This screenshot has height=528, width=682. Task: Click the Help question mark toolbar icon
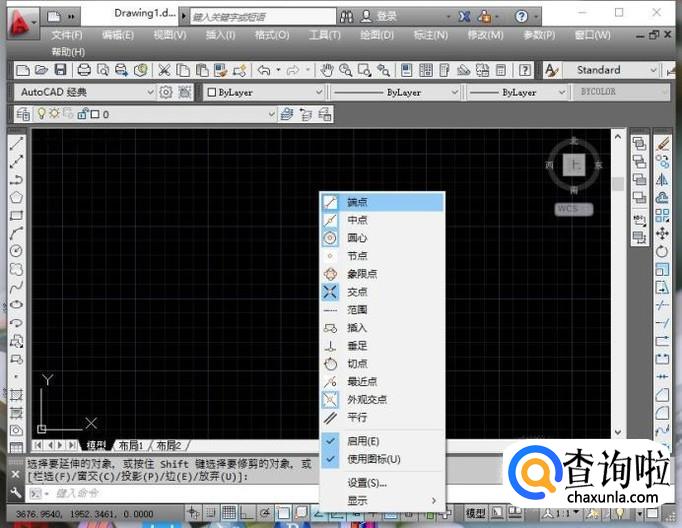tap(525, 70)
